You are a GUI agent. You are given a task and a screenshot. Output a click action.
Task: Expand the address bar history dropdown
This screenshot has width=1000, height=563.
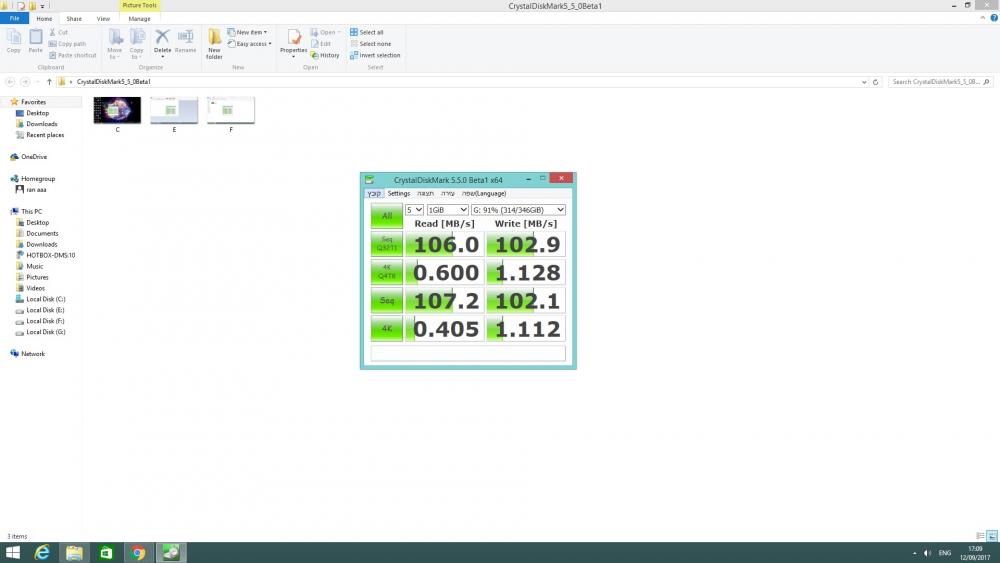point(864,82)
